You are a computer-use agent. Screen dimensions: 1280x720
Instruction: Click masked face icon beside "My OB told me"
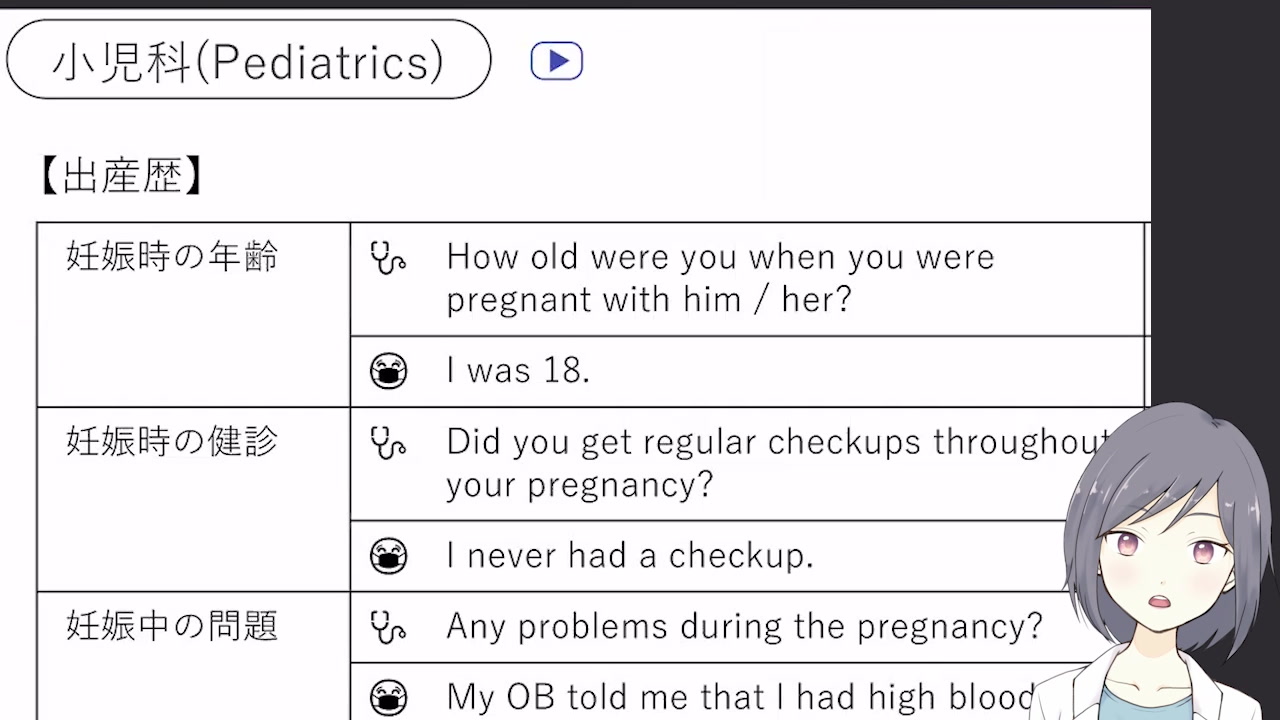(388, 696)
